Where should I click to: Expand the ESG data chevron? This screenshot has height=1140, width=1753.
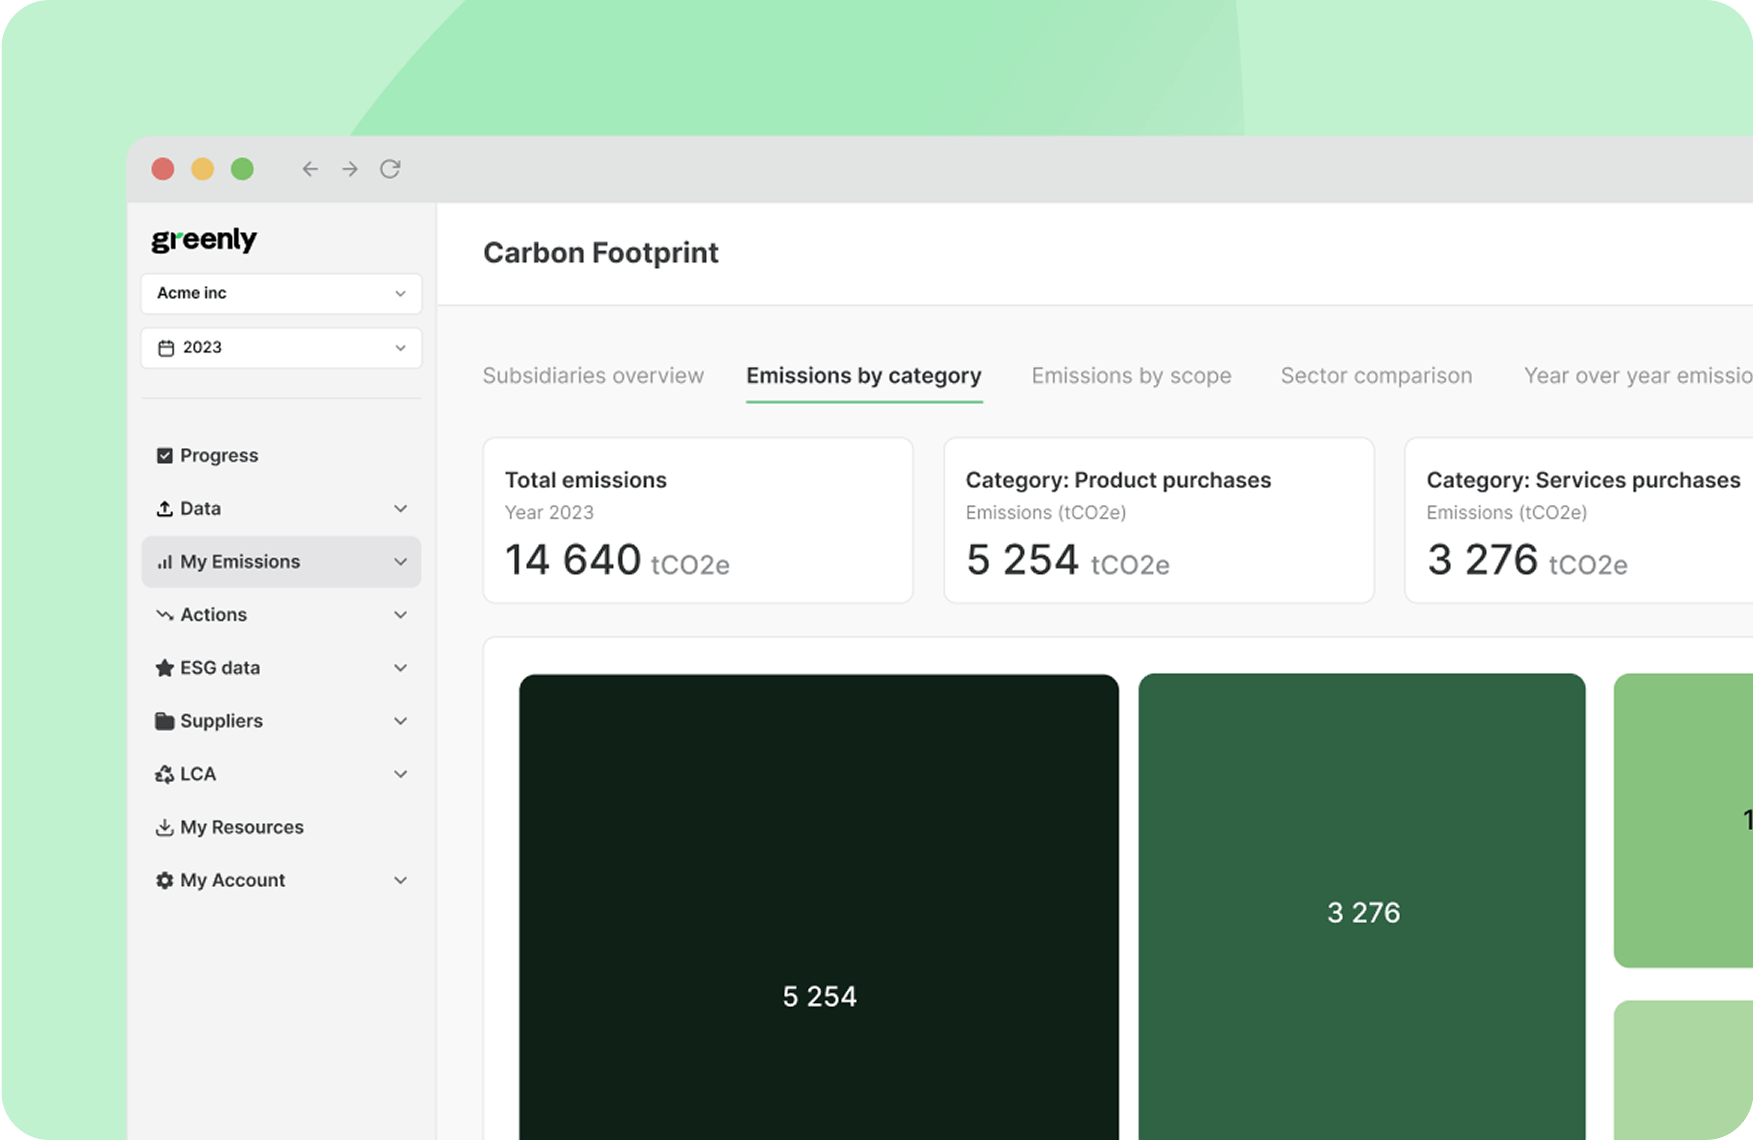(400, 668)
